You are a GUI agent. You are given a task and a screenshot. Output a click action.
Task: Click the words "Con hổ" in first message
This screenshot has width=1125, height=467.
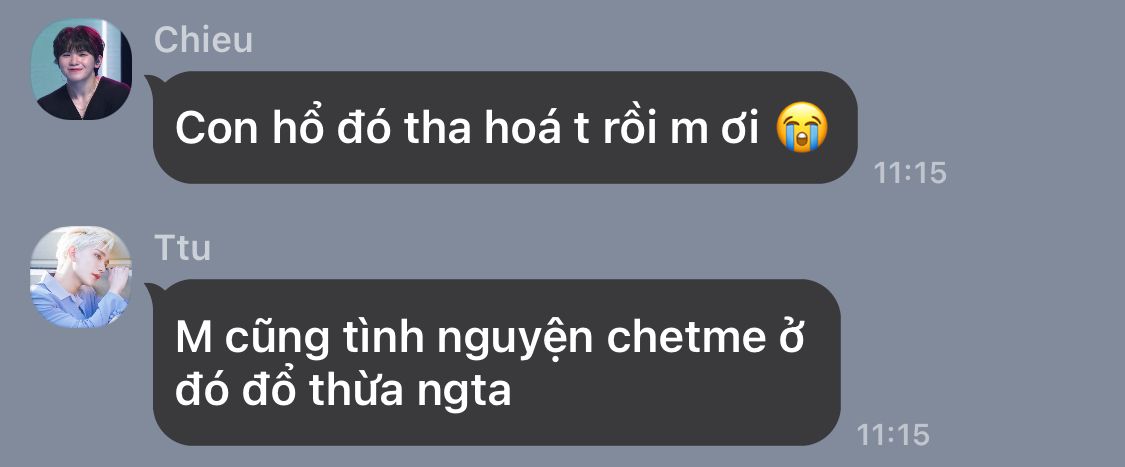[x=250, y=129]
